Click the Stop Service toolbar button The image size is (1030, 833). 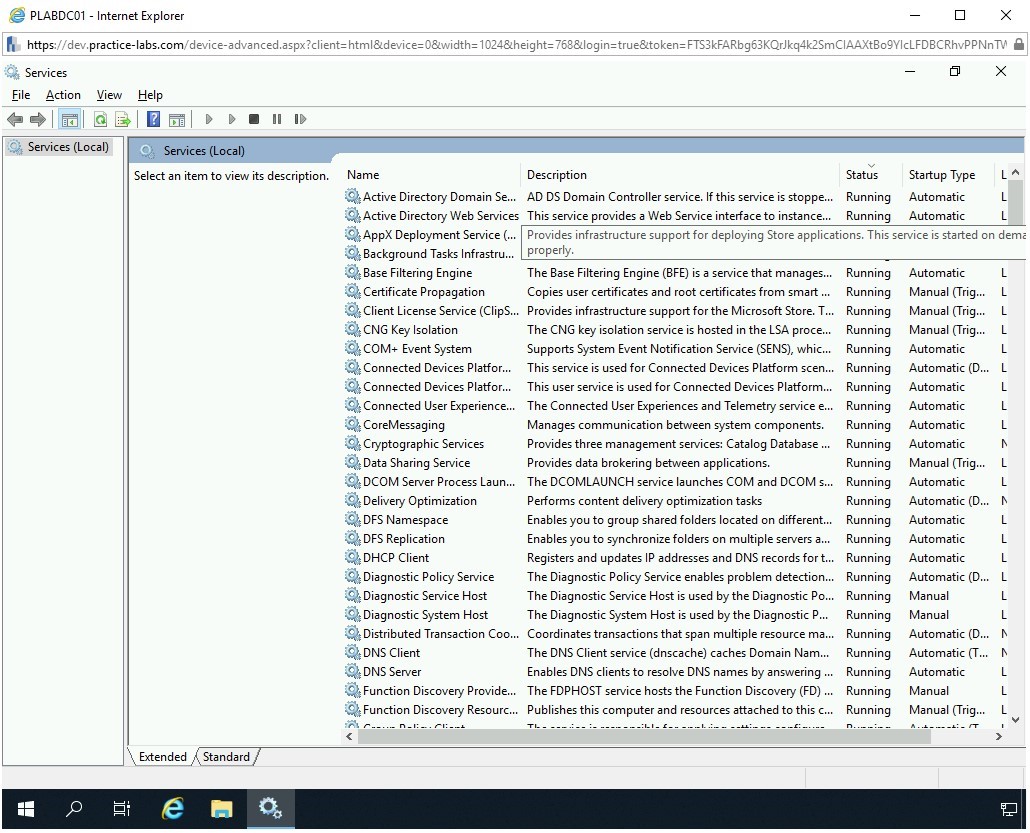pyautogui.click(x=254, y=119)
